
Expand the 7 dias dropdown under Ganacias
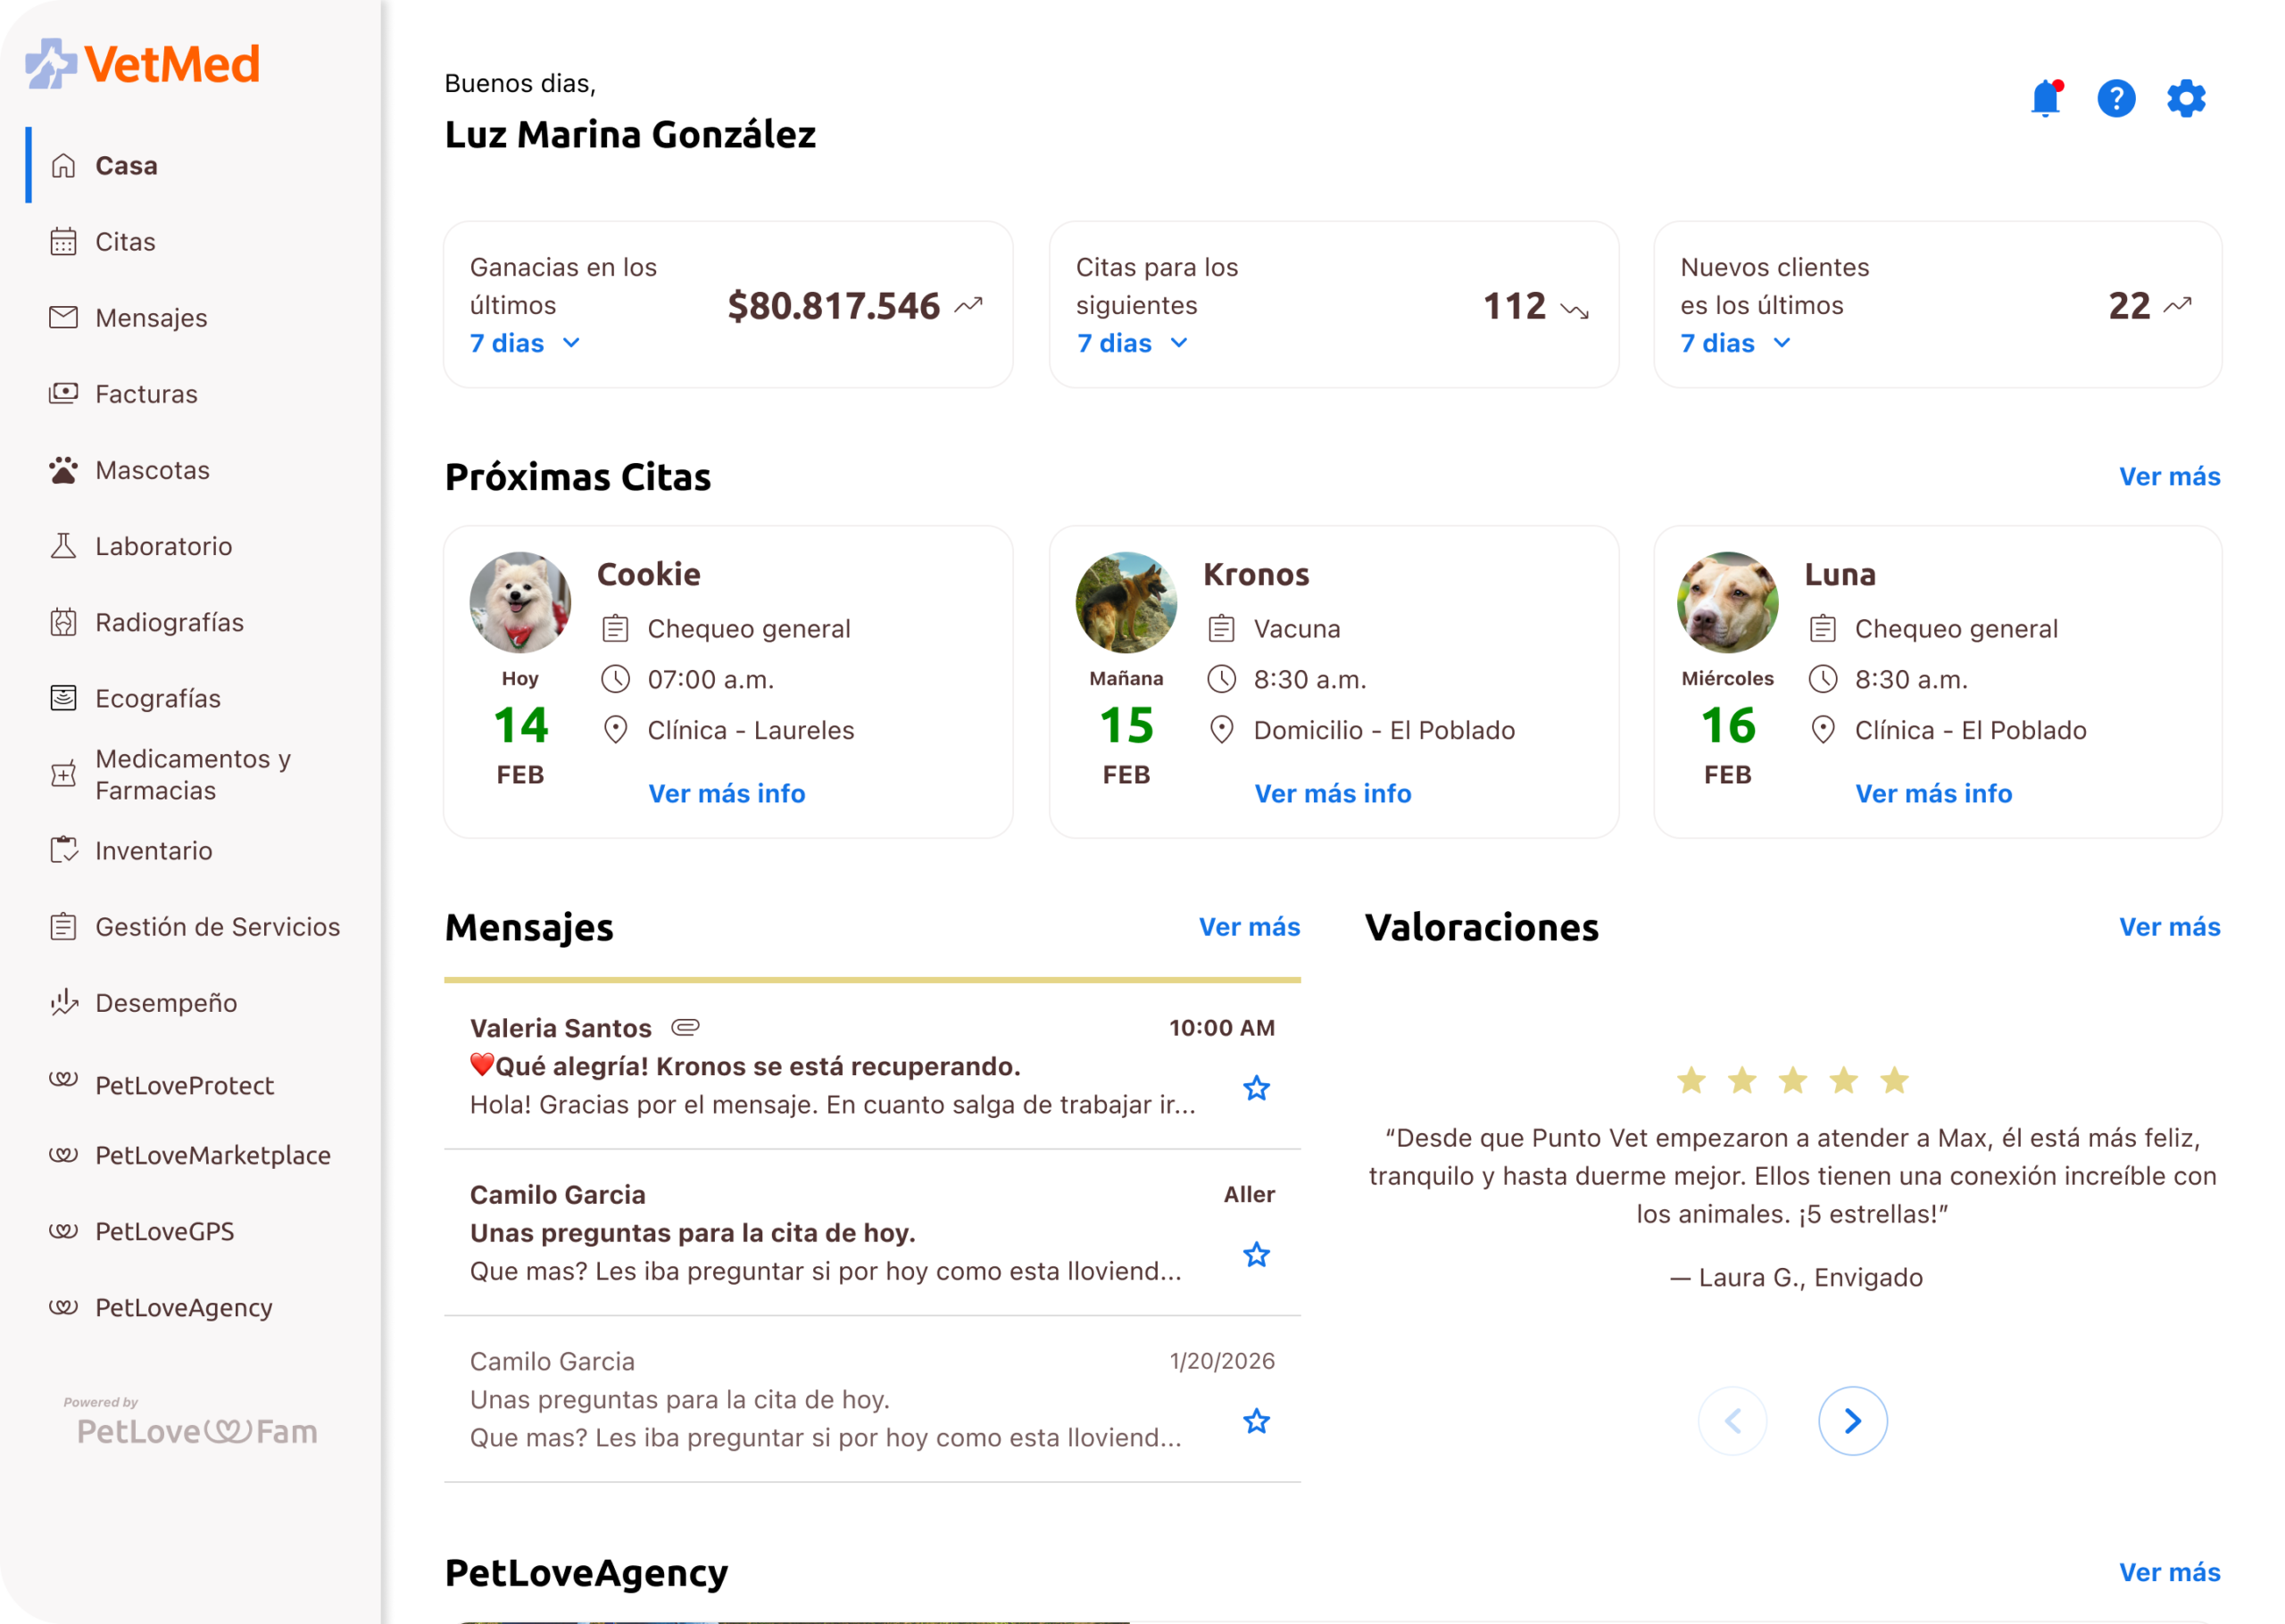[526, 343]
